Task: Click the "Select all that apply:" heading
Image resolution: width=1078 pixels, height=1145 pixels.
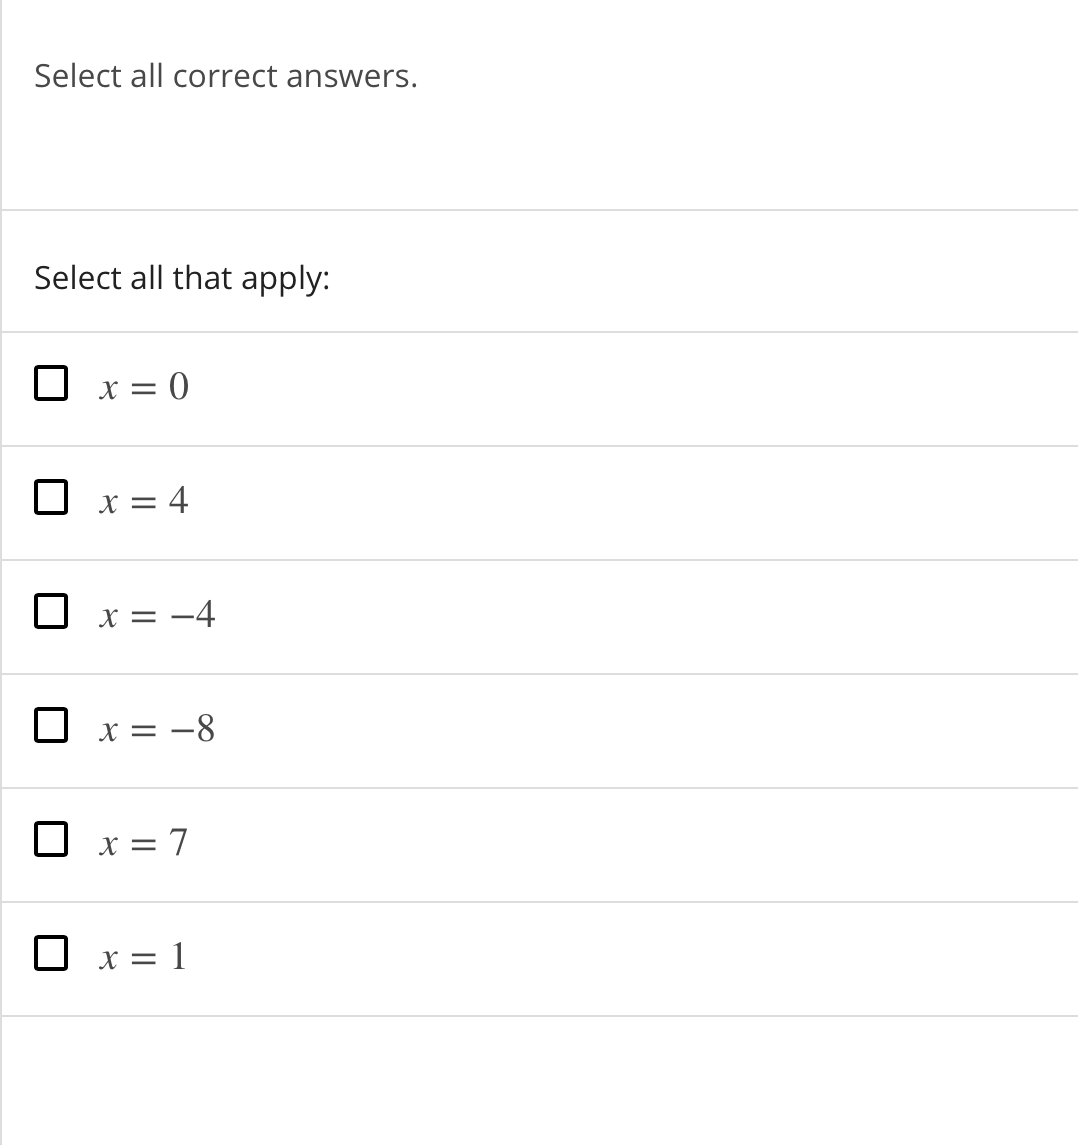Action: [x=182, y=278]
